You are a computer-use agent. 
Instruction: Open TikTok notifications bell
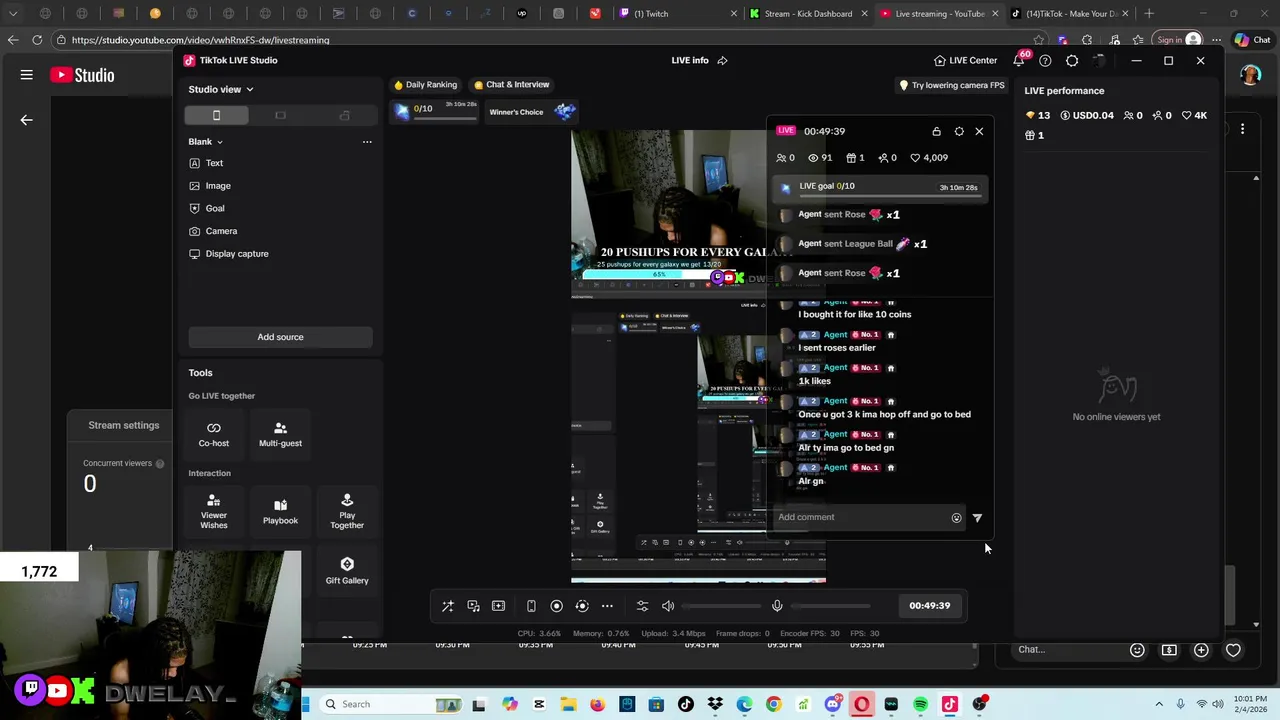[x=1018, y=60]
